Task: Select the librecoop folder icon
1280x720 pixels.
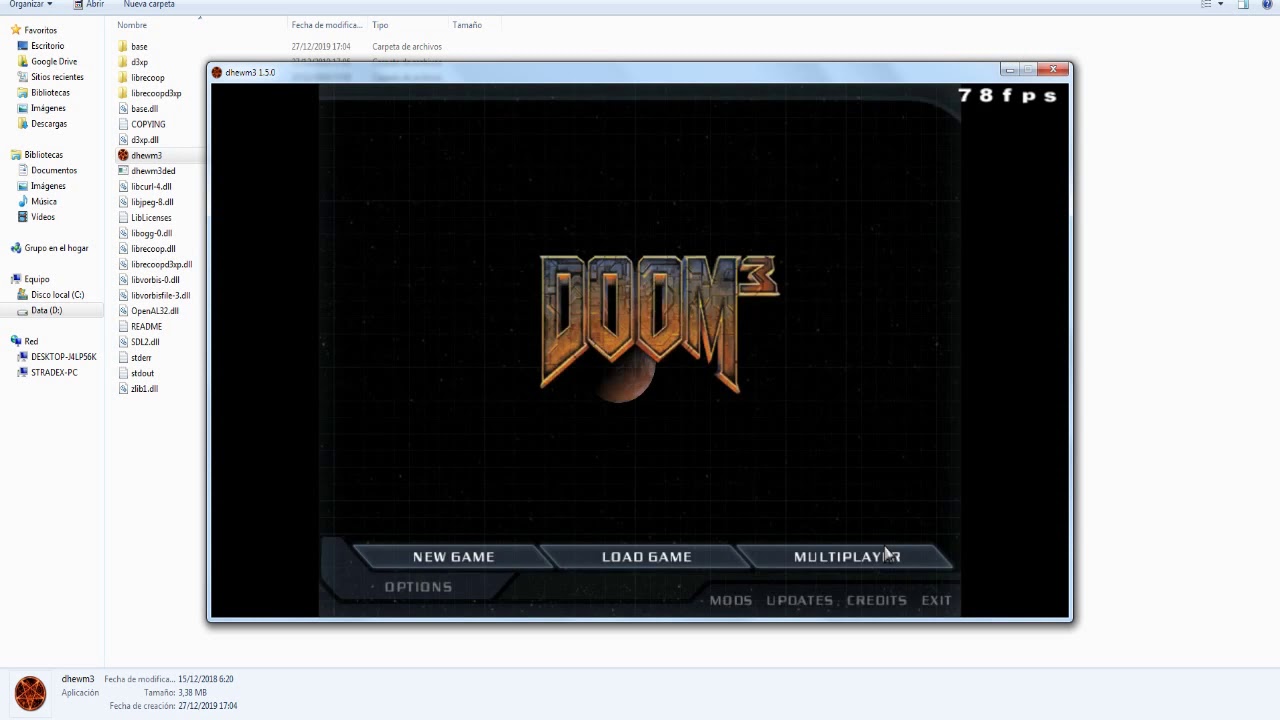Action: click(123, 78)
